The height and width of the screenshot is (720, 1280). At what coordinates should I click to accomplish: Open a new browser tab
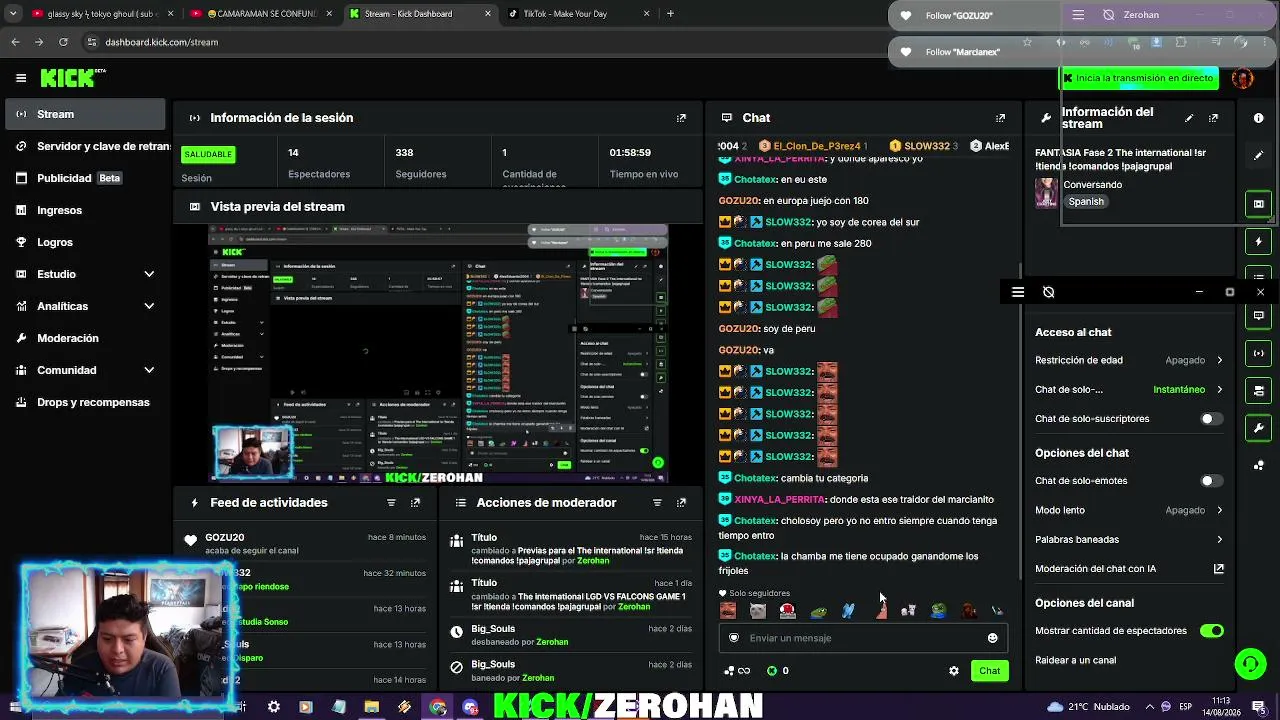pyautogui.click(x=670, y=14)
